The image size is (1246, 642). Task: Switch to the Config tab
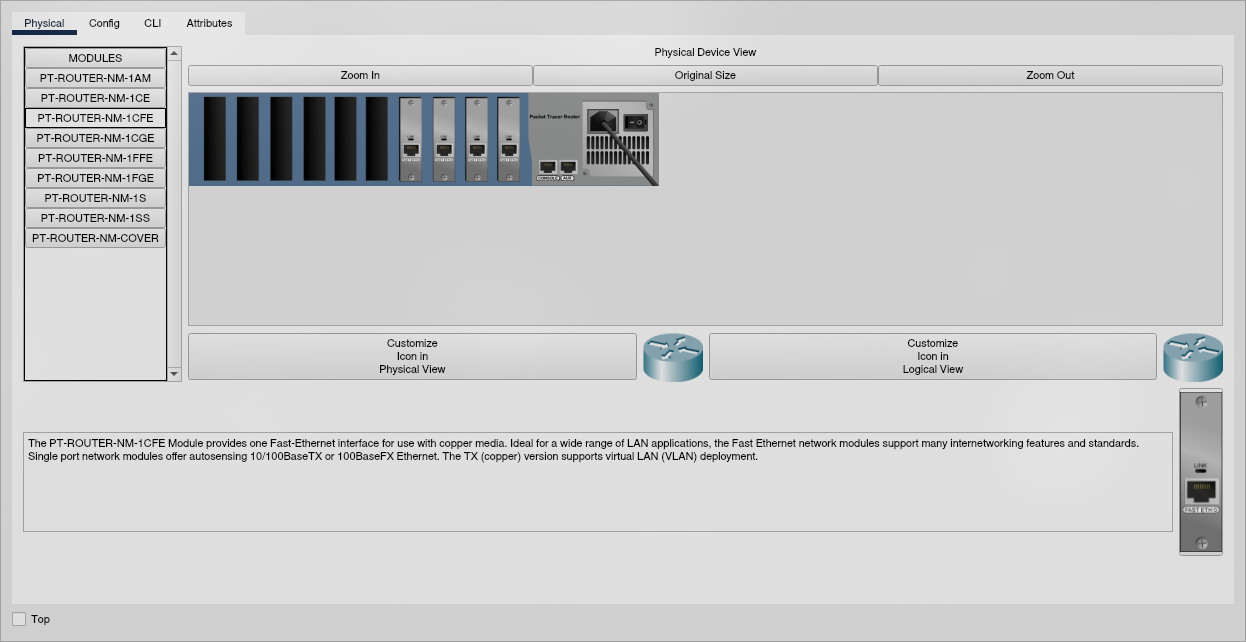(104, 23)
